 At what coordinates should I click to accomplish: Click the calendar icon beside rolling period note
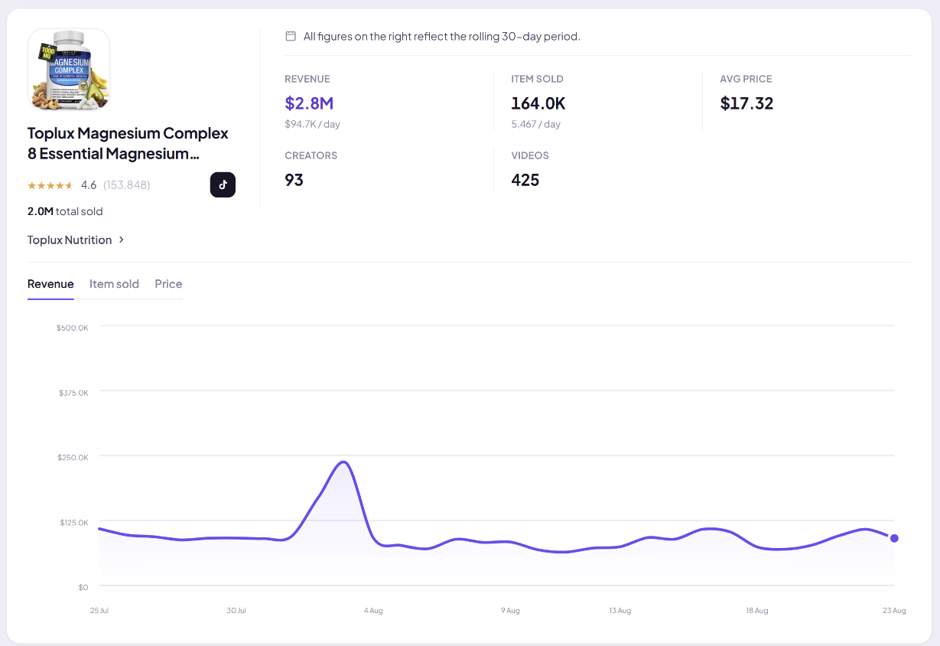pos(291,36)
